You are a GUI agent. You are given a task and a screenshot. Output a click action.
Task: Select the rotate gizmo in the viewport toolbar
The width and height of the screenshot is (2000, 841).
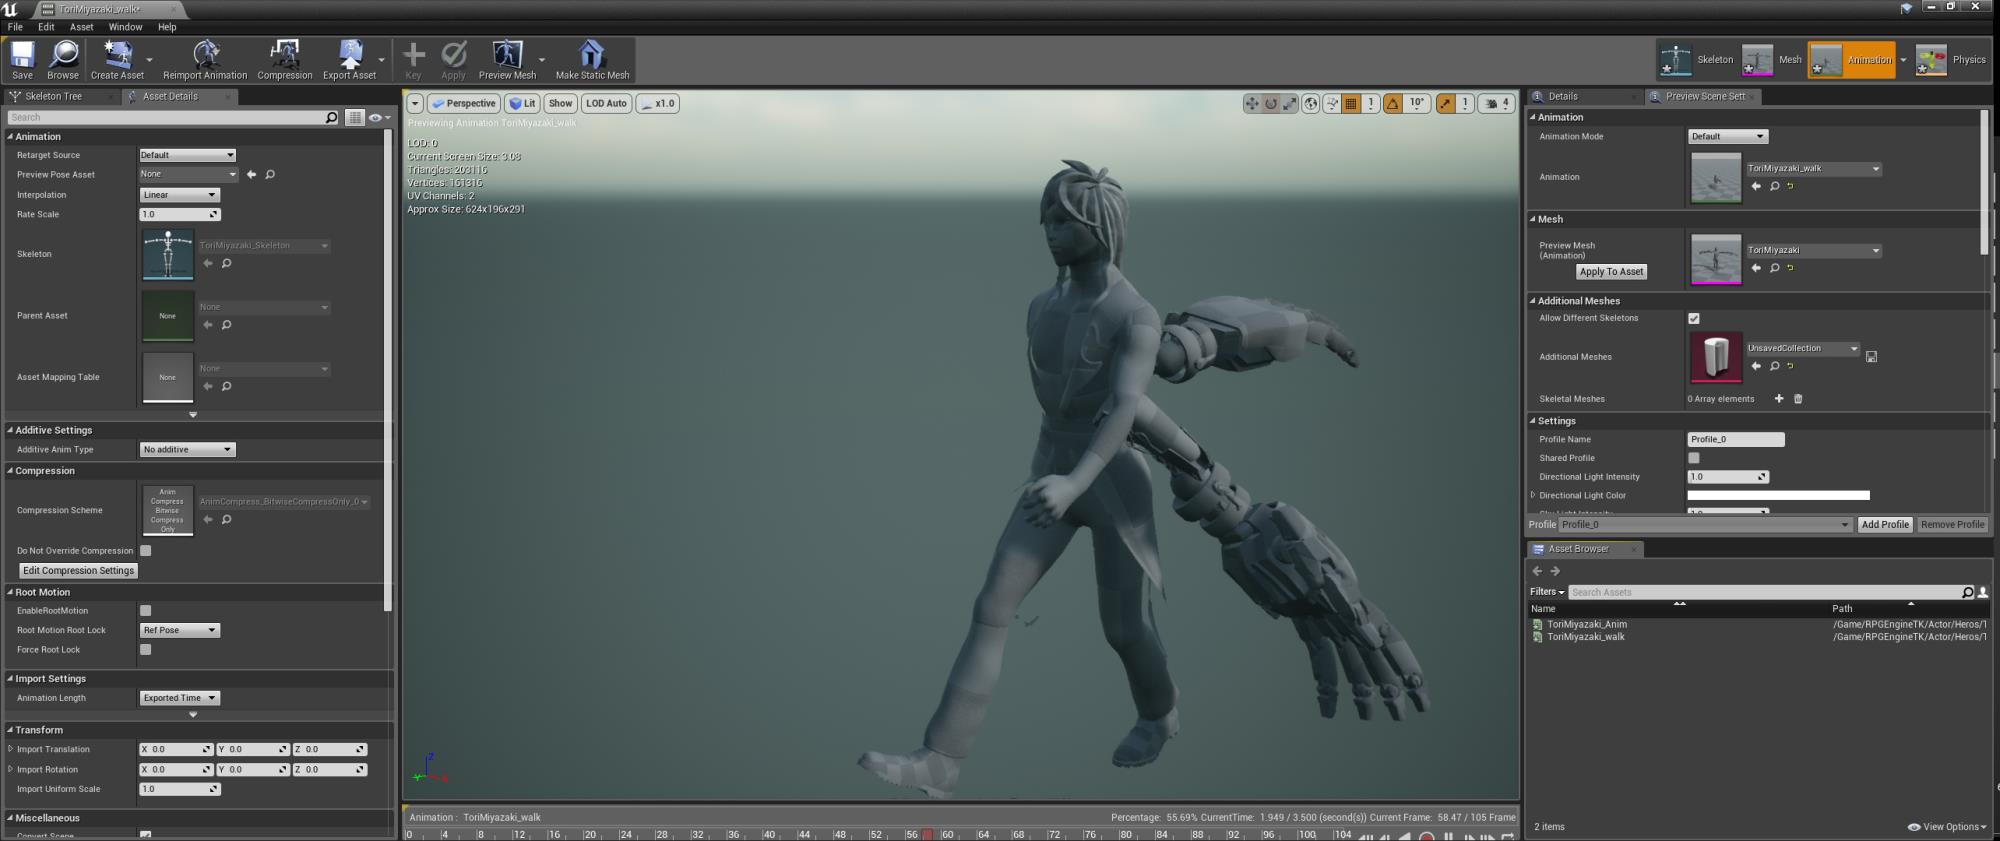pyautogui.click(x=1271, y=103)
